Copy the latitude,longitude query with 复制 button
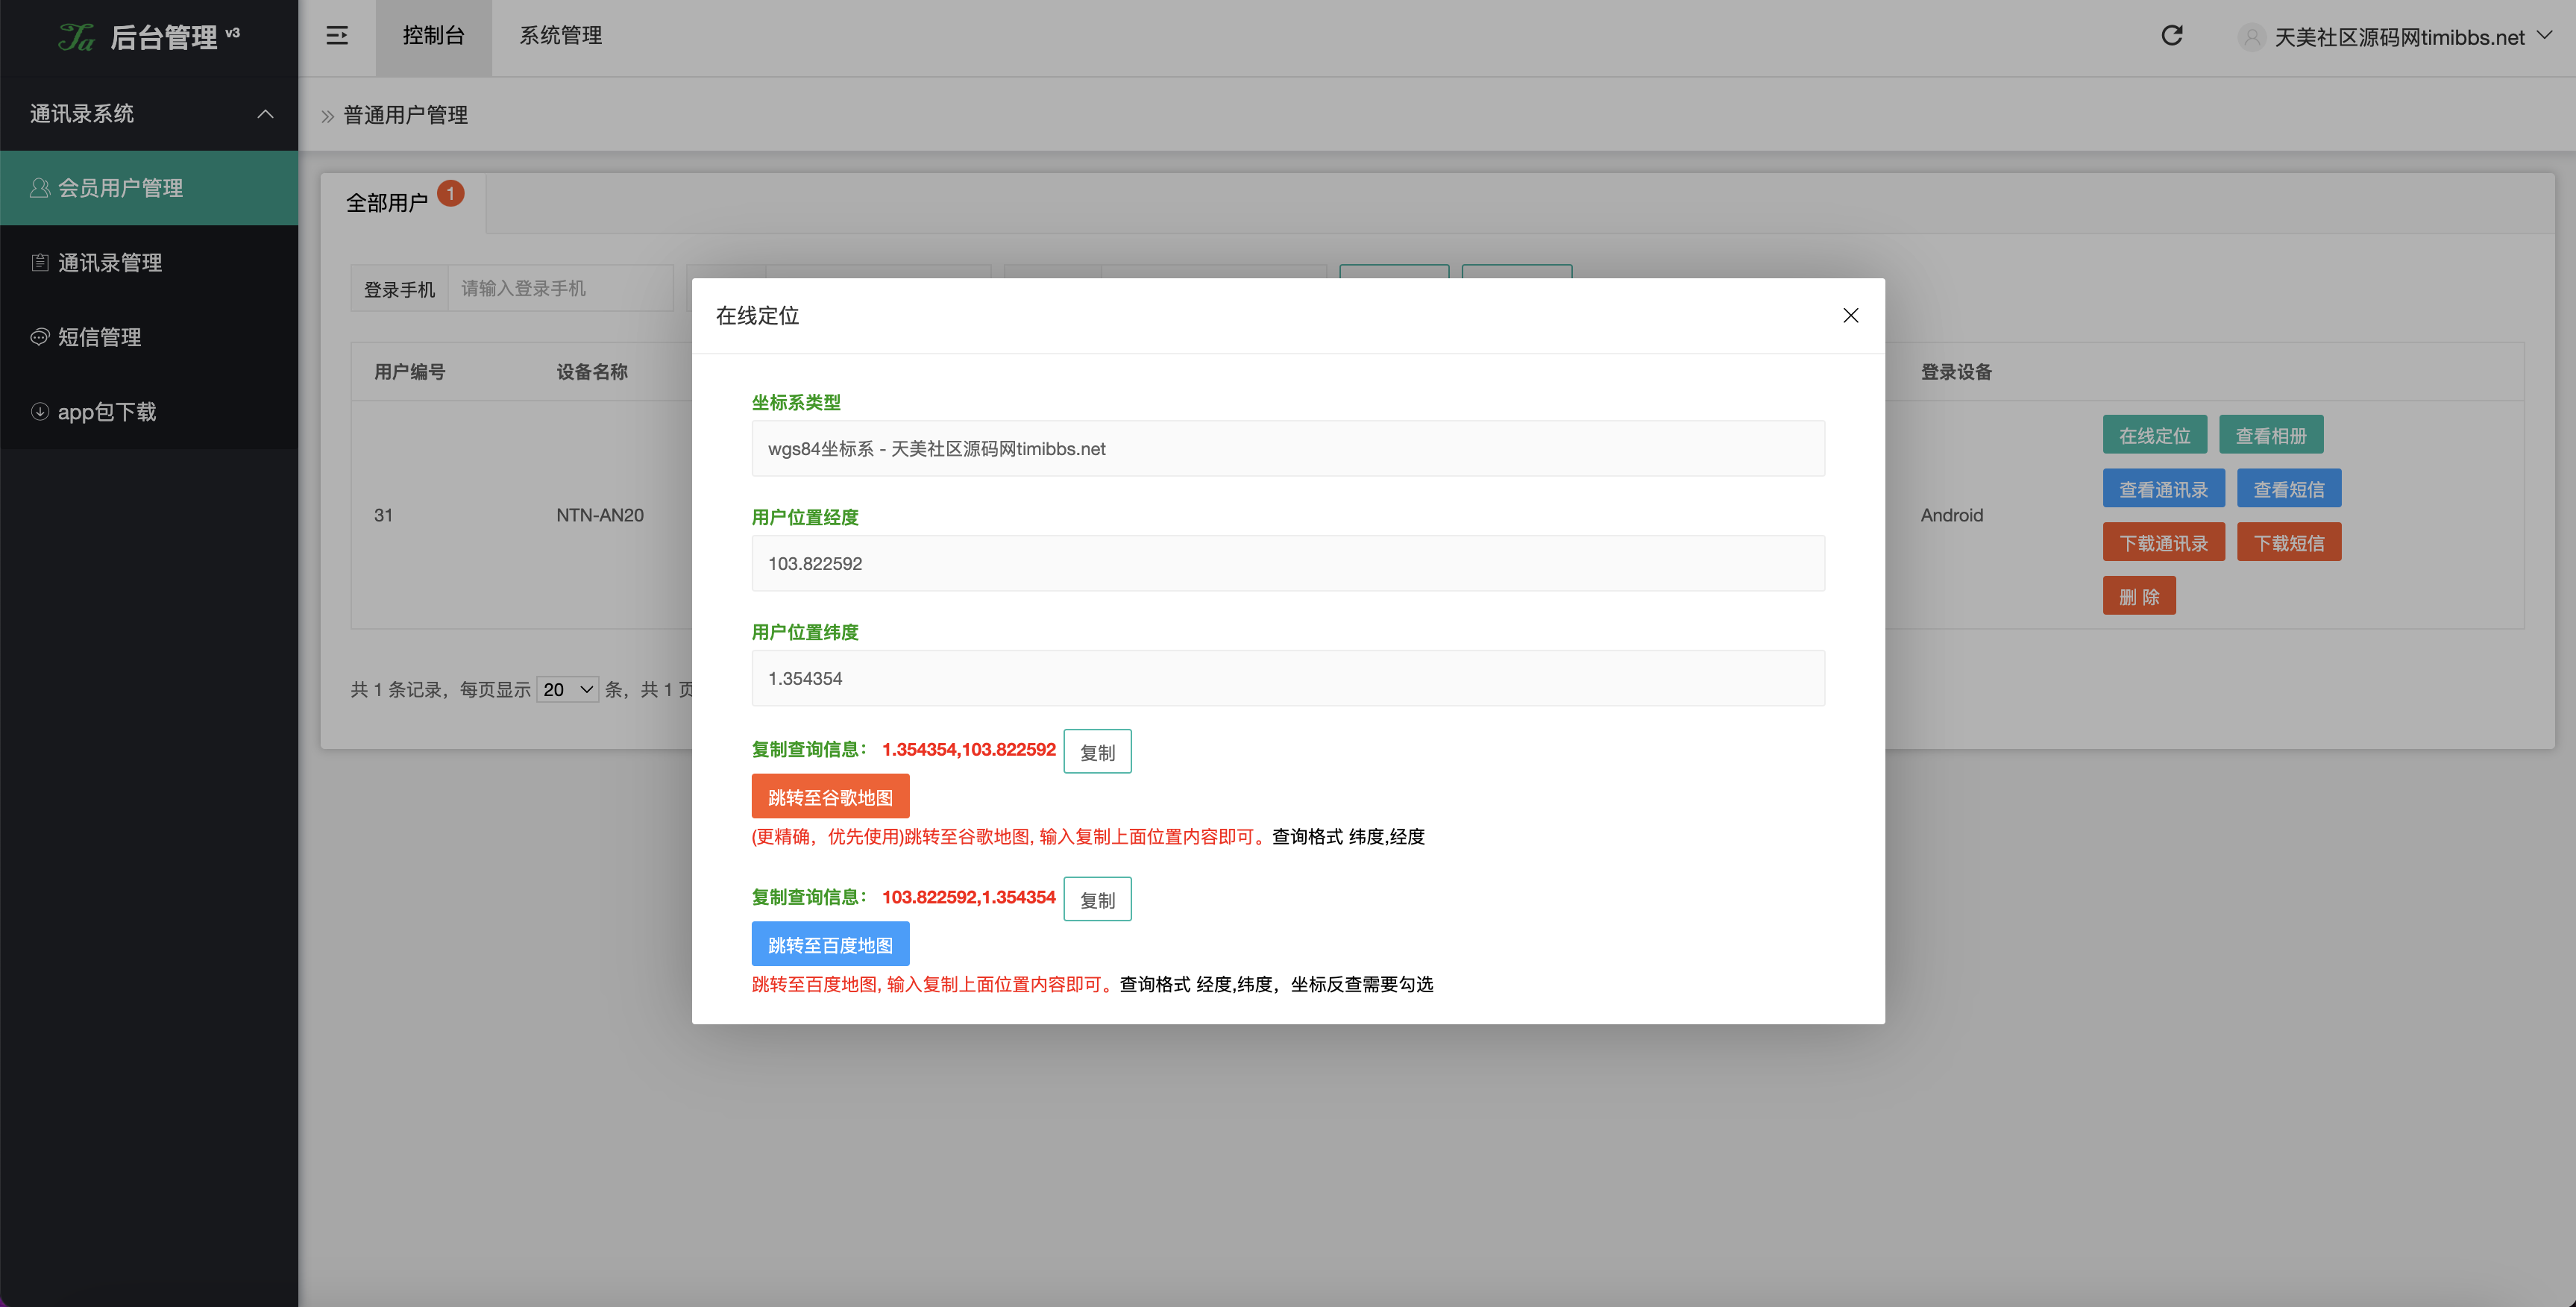 (1097, 751)
